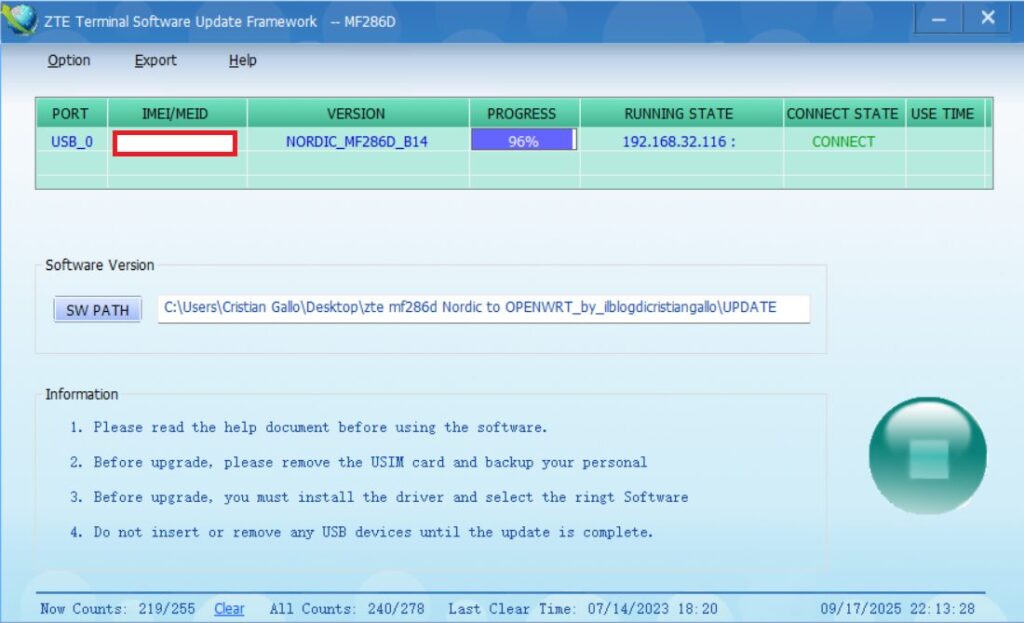1024x623 pixels.
Task: Click the Clear counts link
Action: [x=229, y=609]
